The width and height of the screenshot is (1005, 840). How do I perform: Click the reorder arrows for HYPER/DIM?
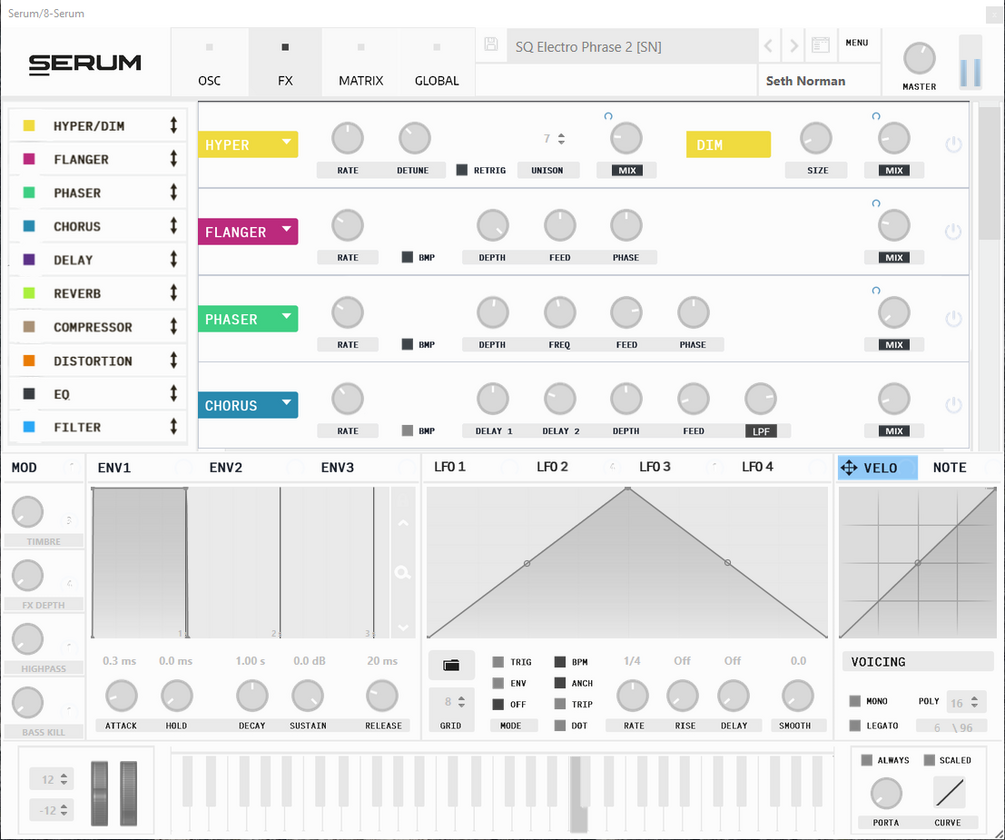point(173,125)
